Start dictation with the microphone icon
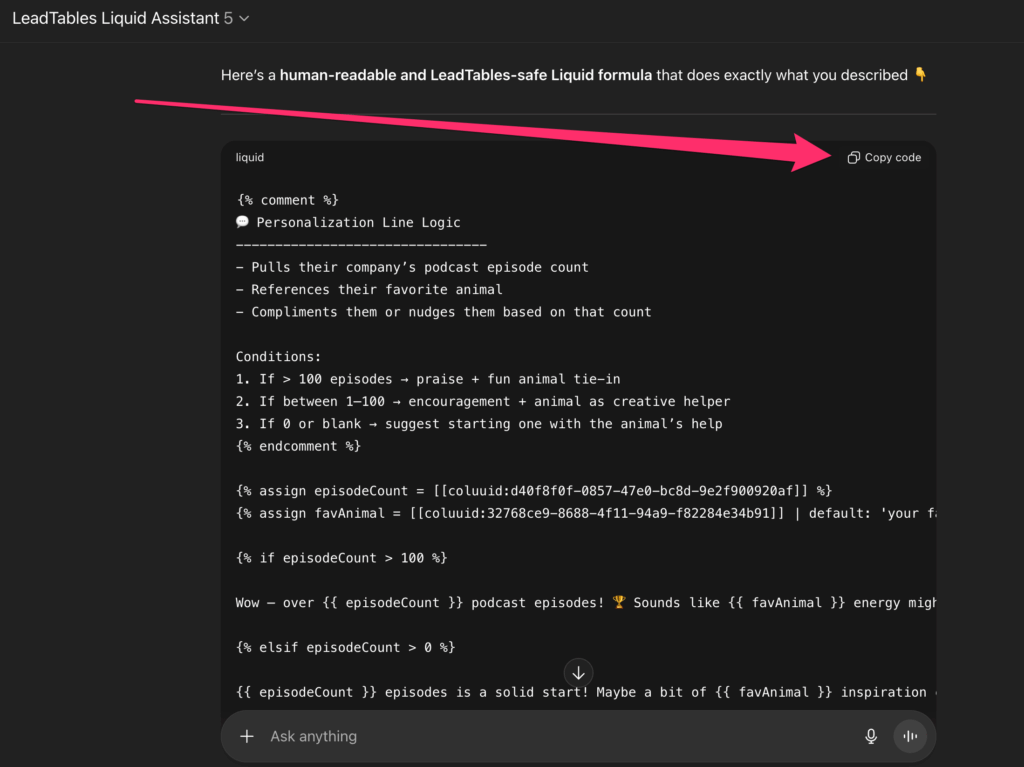The height and width of the screenshot is (767, 1024). pos(871,737)
